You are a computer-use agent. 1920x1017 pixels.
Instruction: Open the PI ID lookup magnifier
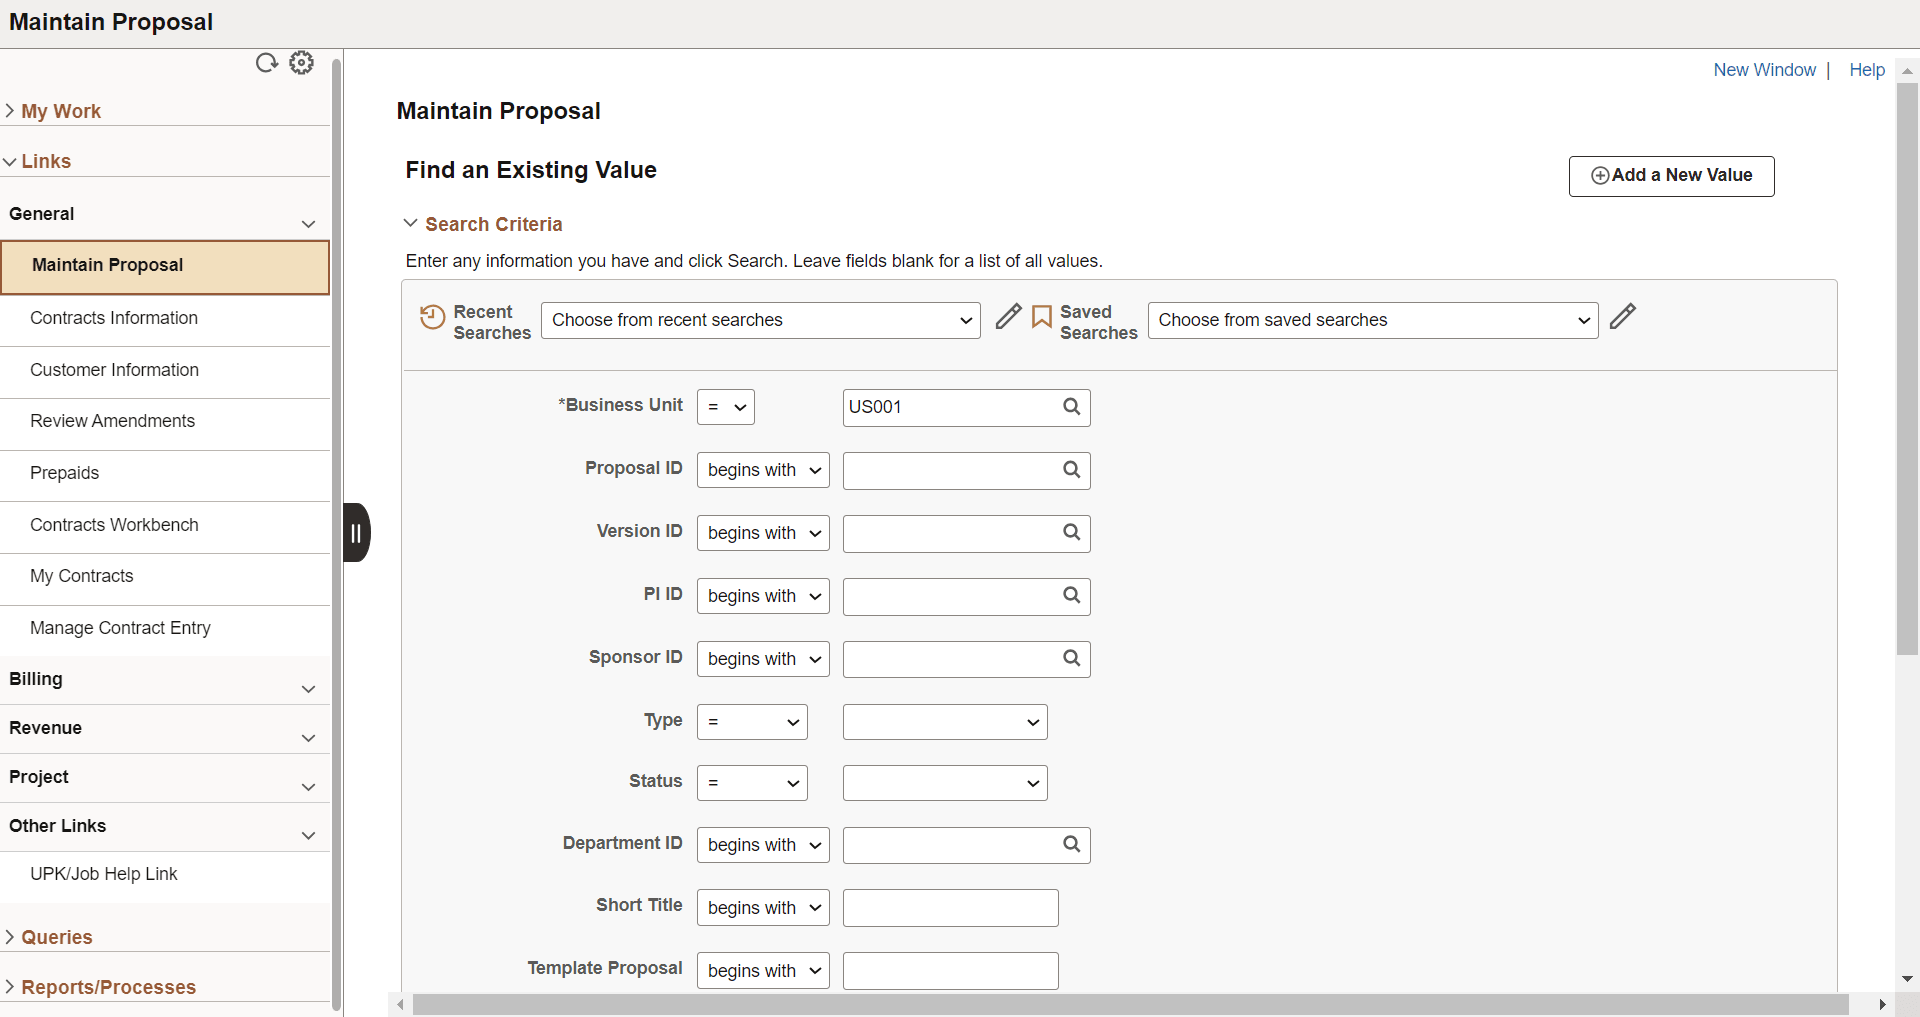(x=1070, y=596)
